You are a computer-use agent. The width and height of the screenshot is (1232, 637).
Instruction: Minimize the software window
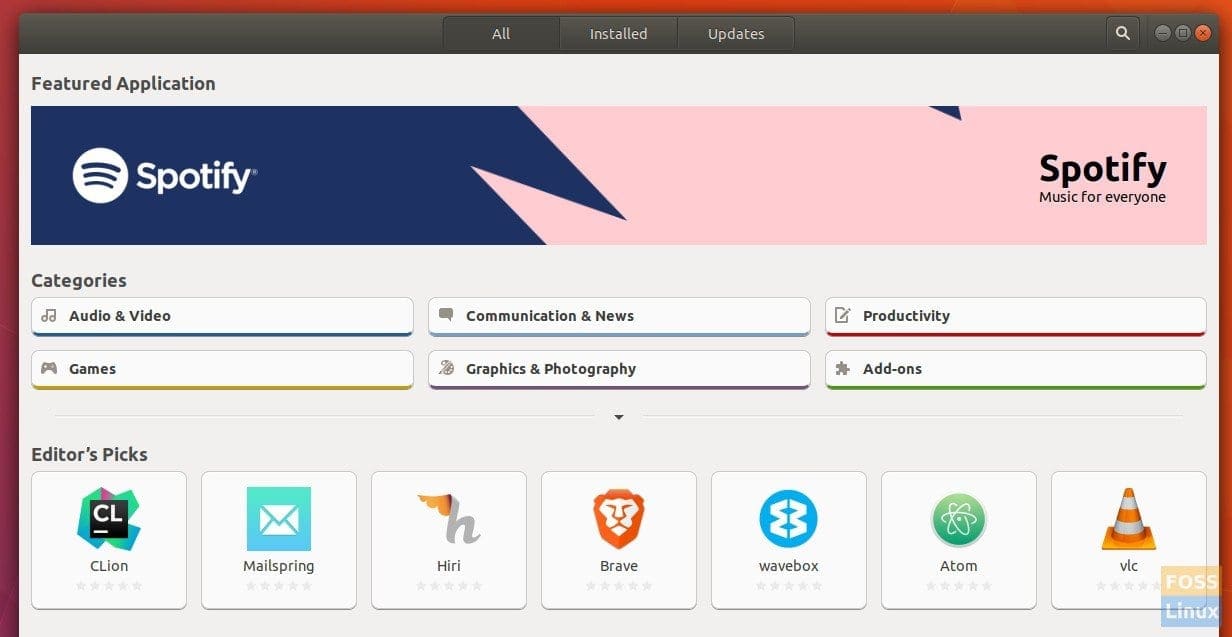[1162, 33]
